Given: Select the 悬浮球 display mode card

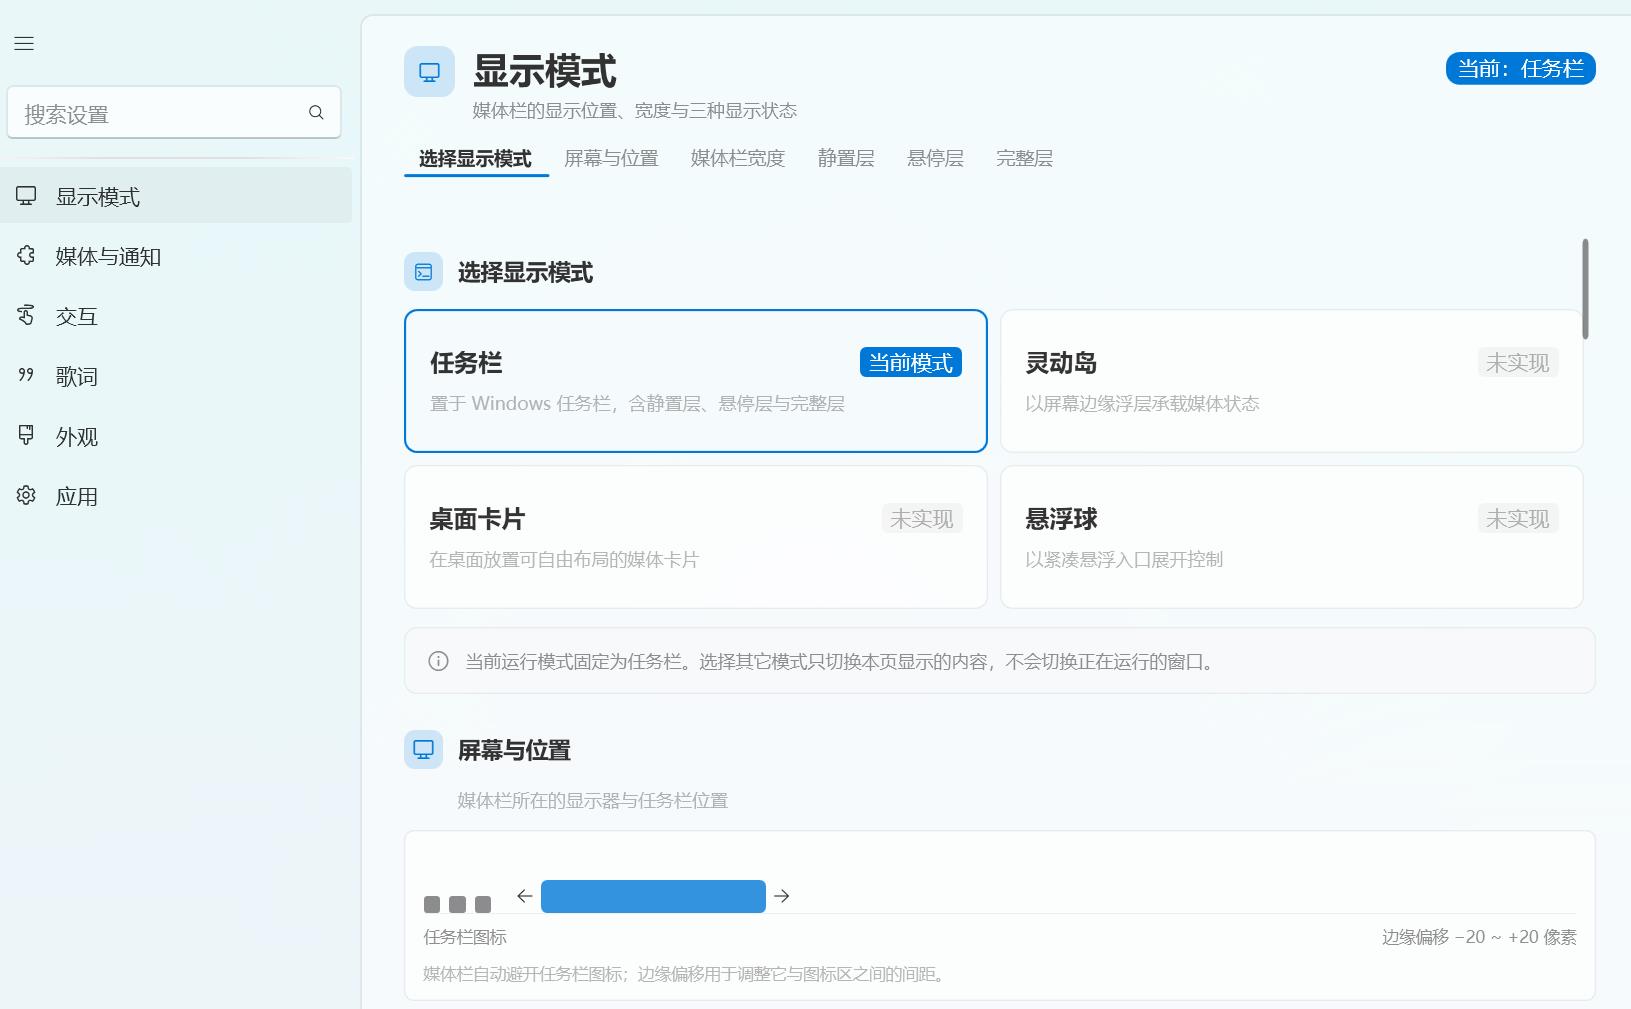Looking at the screenshot, I should pyautogui.click(x=1292, y=537).
